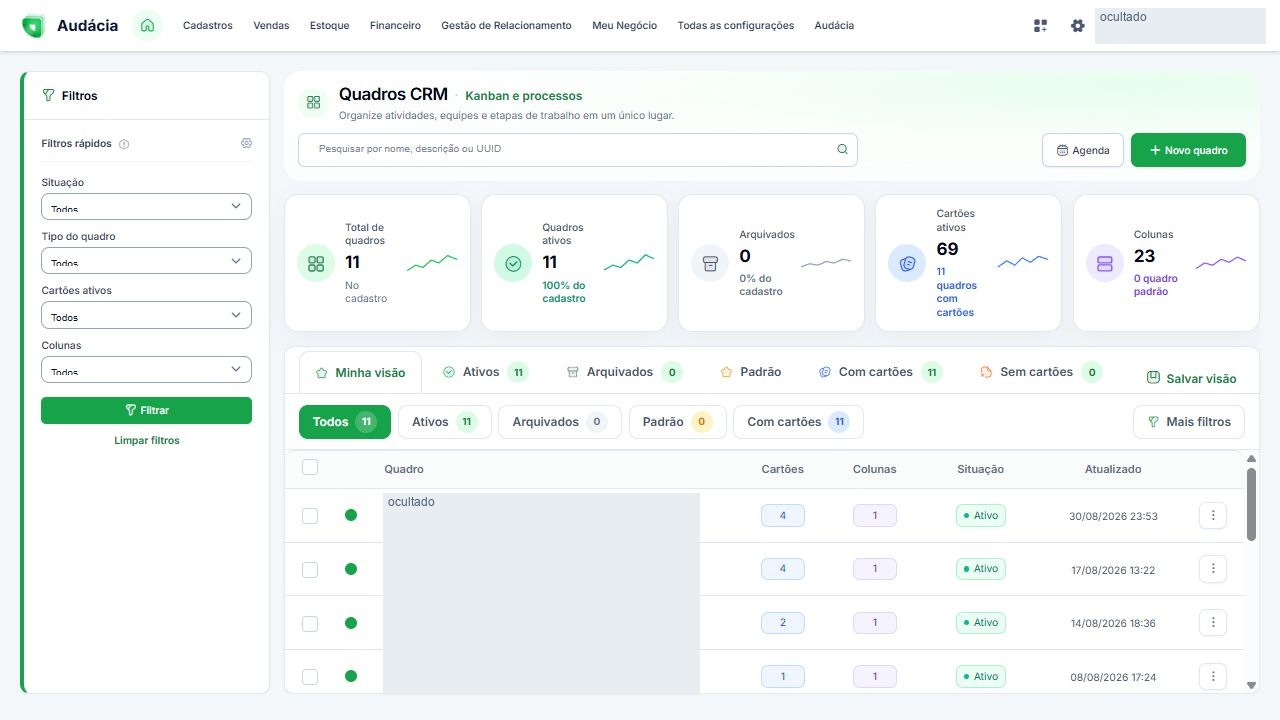1280x720 pixels.
Task: Click the Audácia shield logo
Action: click(33, 26)
